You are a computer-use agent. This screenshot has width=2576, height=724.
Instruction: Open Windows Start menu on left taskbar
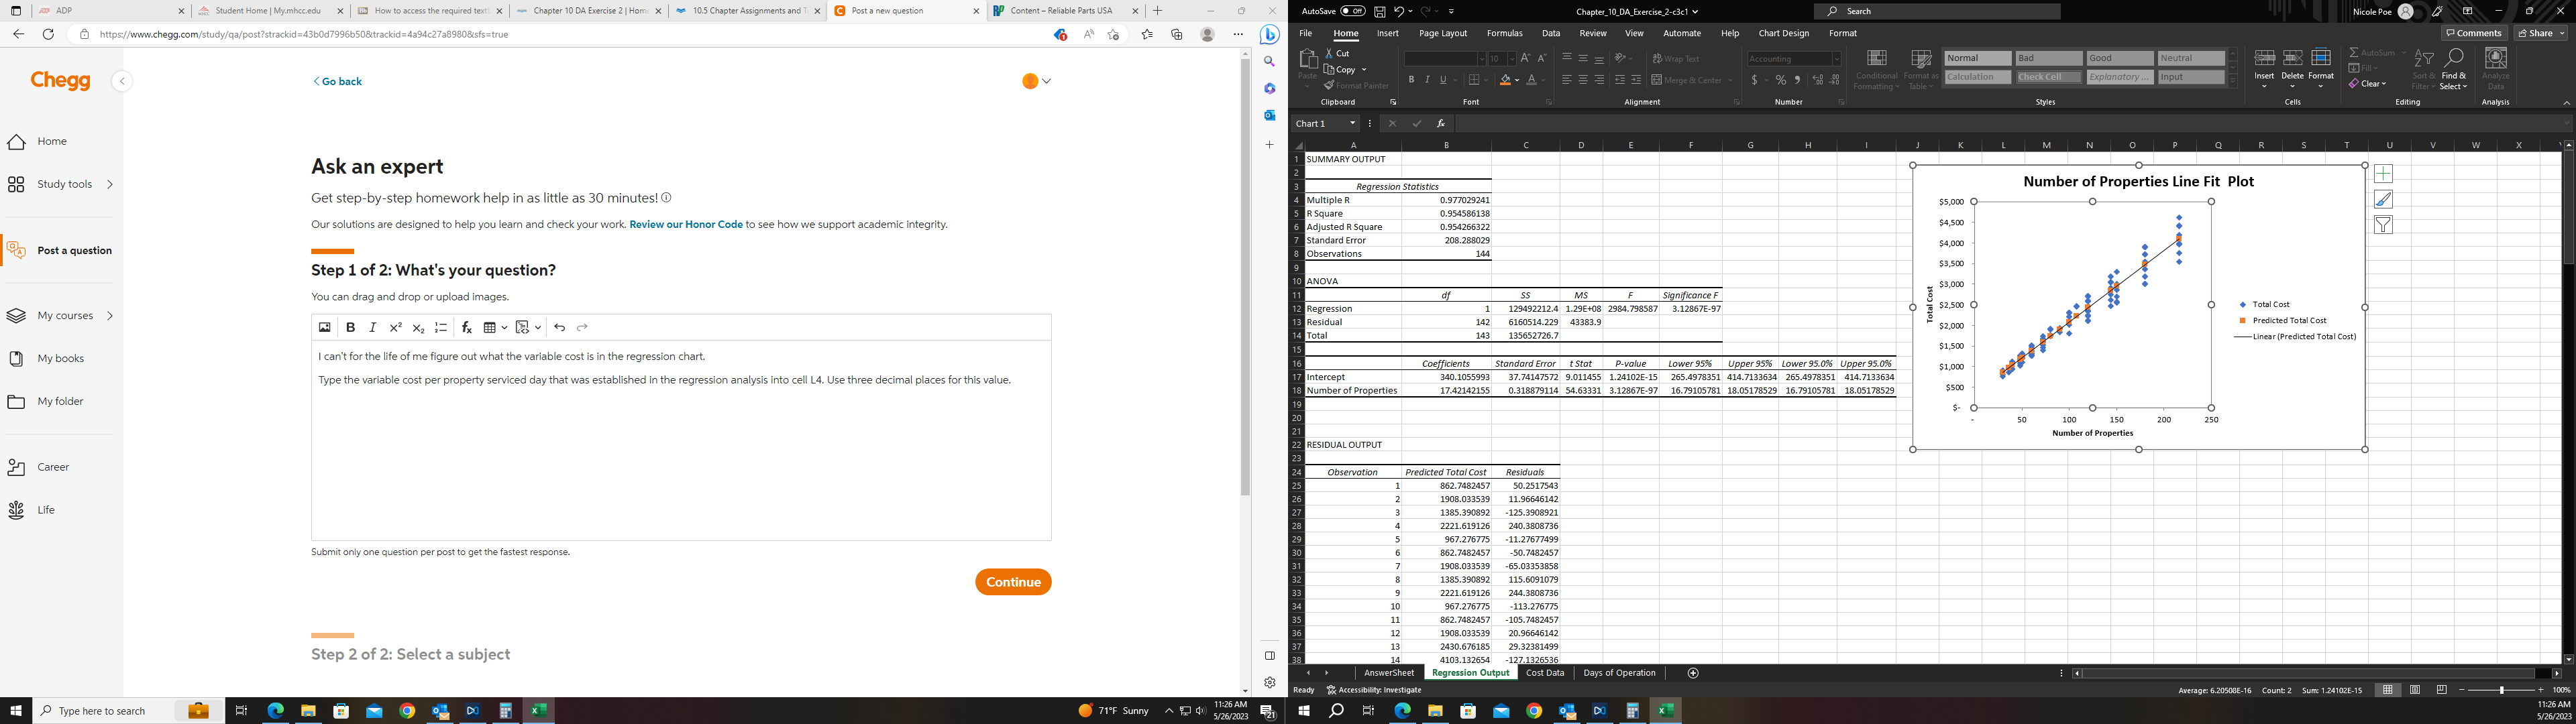(x=16, y=711)
